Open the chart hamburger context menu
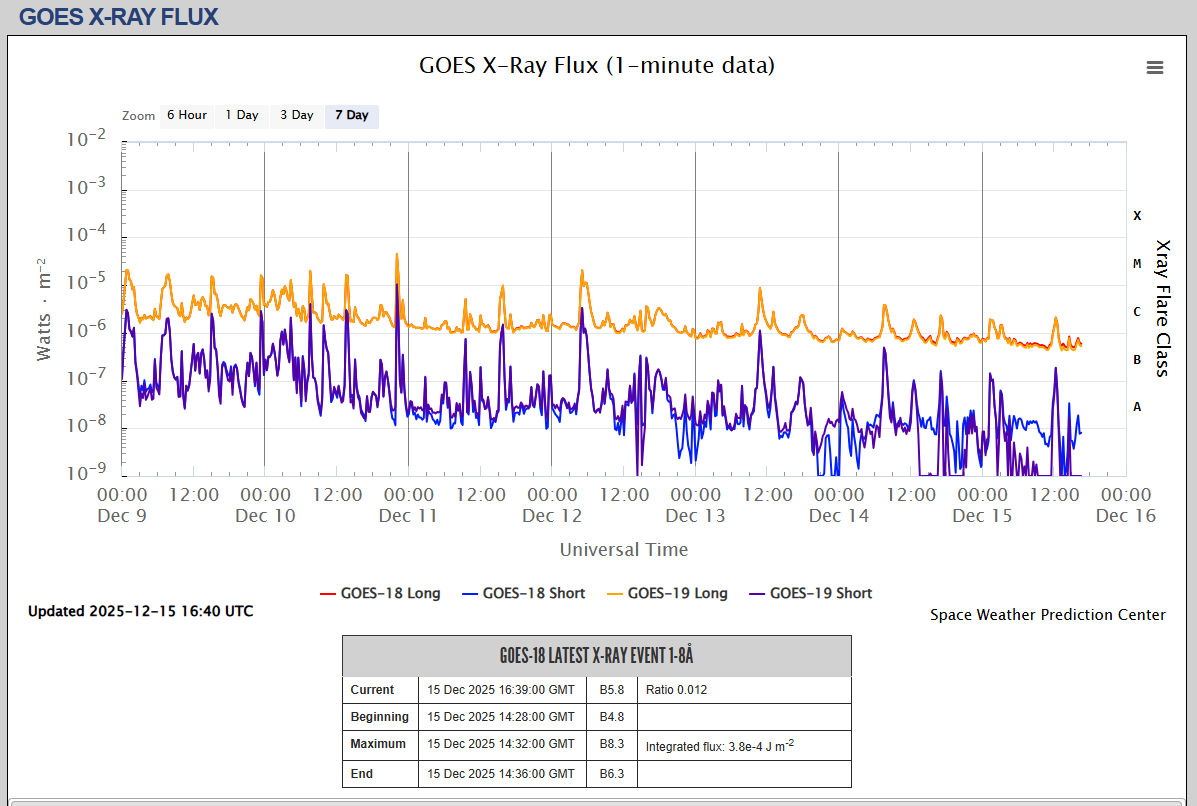The width and height of the screenshot is (1197, 806). coord(1155,68)
